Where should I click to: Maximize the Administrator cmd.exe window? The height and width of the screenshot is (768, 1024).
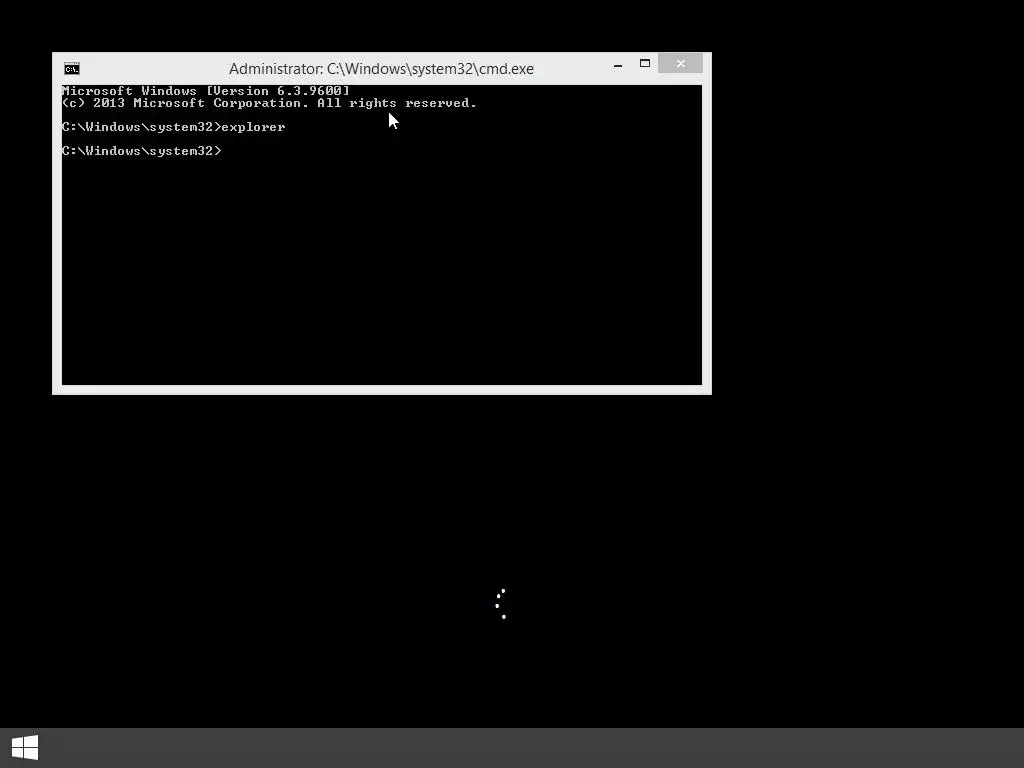645,63
